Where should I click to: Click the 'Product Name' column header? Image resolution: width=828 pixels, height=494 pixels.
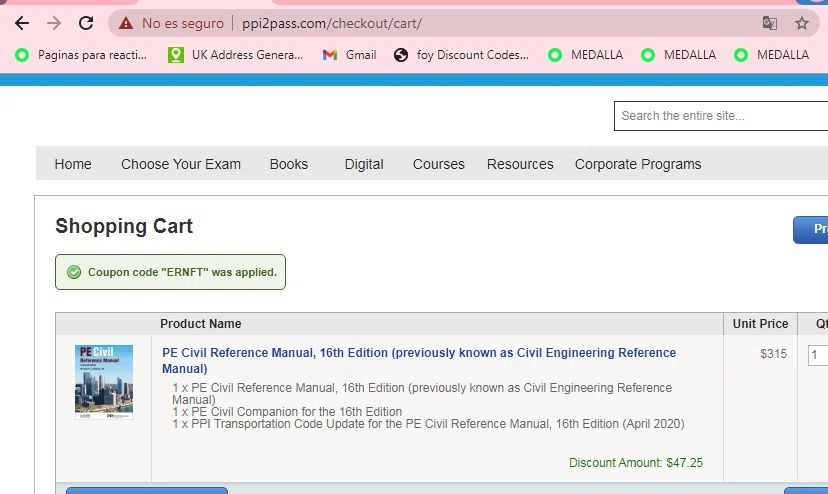(x=201, y=324)
